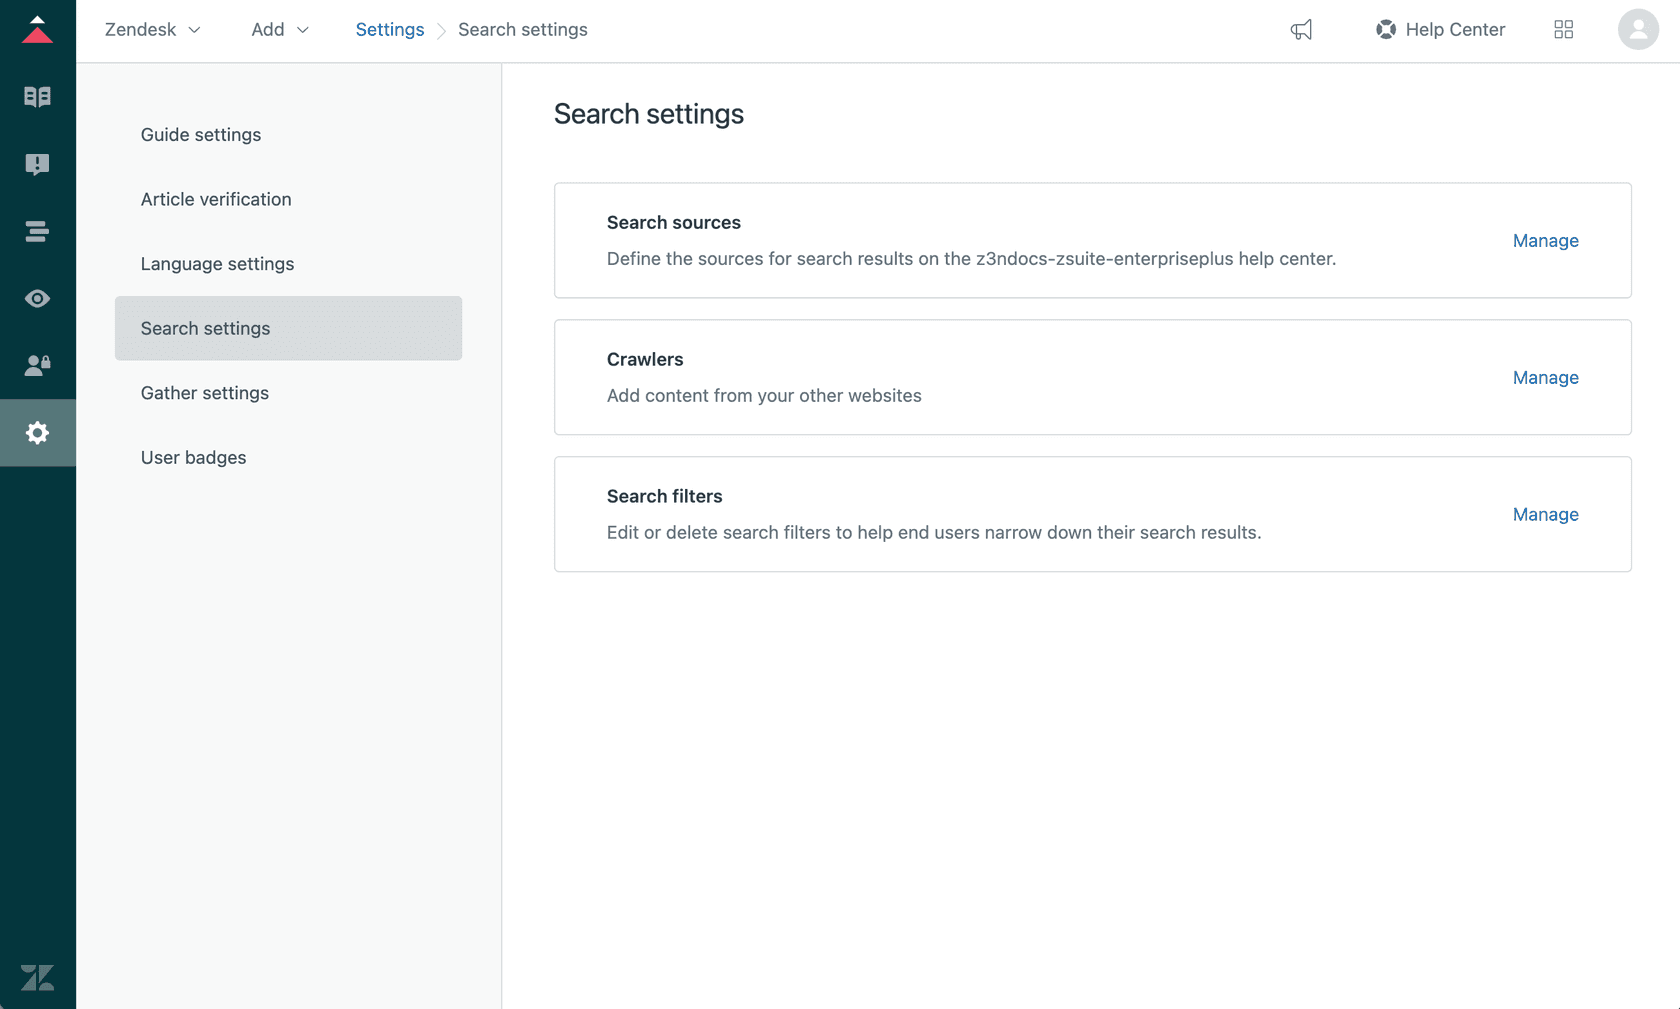
Task: Click the announcements megaphone icon
Action: tap(1301, 30)
